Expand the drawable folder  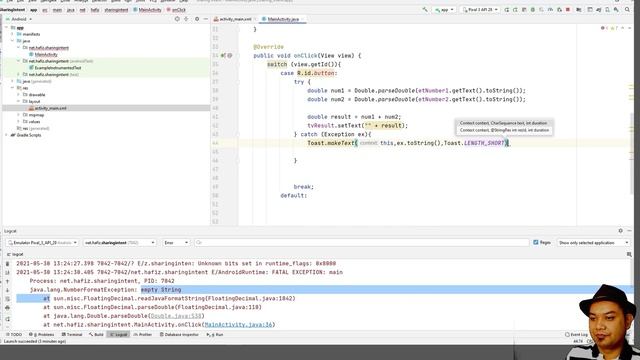pyautogui.click(x=18, y=95)
